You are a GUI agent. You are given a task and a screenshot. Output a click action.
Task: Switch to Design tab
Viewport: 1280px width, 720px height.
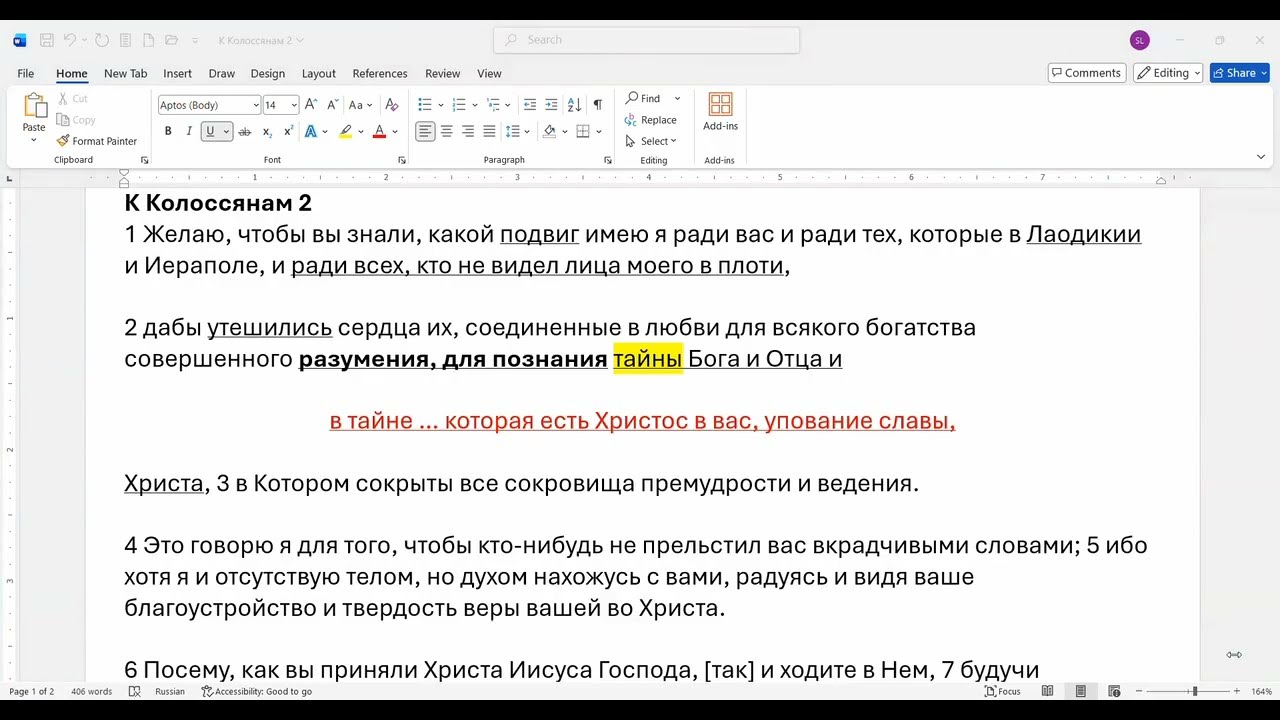[x=267, y=73]
